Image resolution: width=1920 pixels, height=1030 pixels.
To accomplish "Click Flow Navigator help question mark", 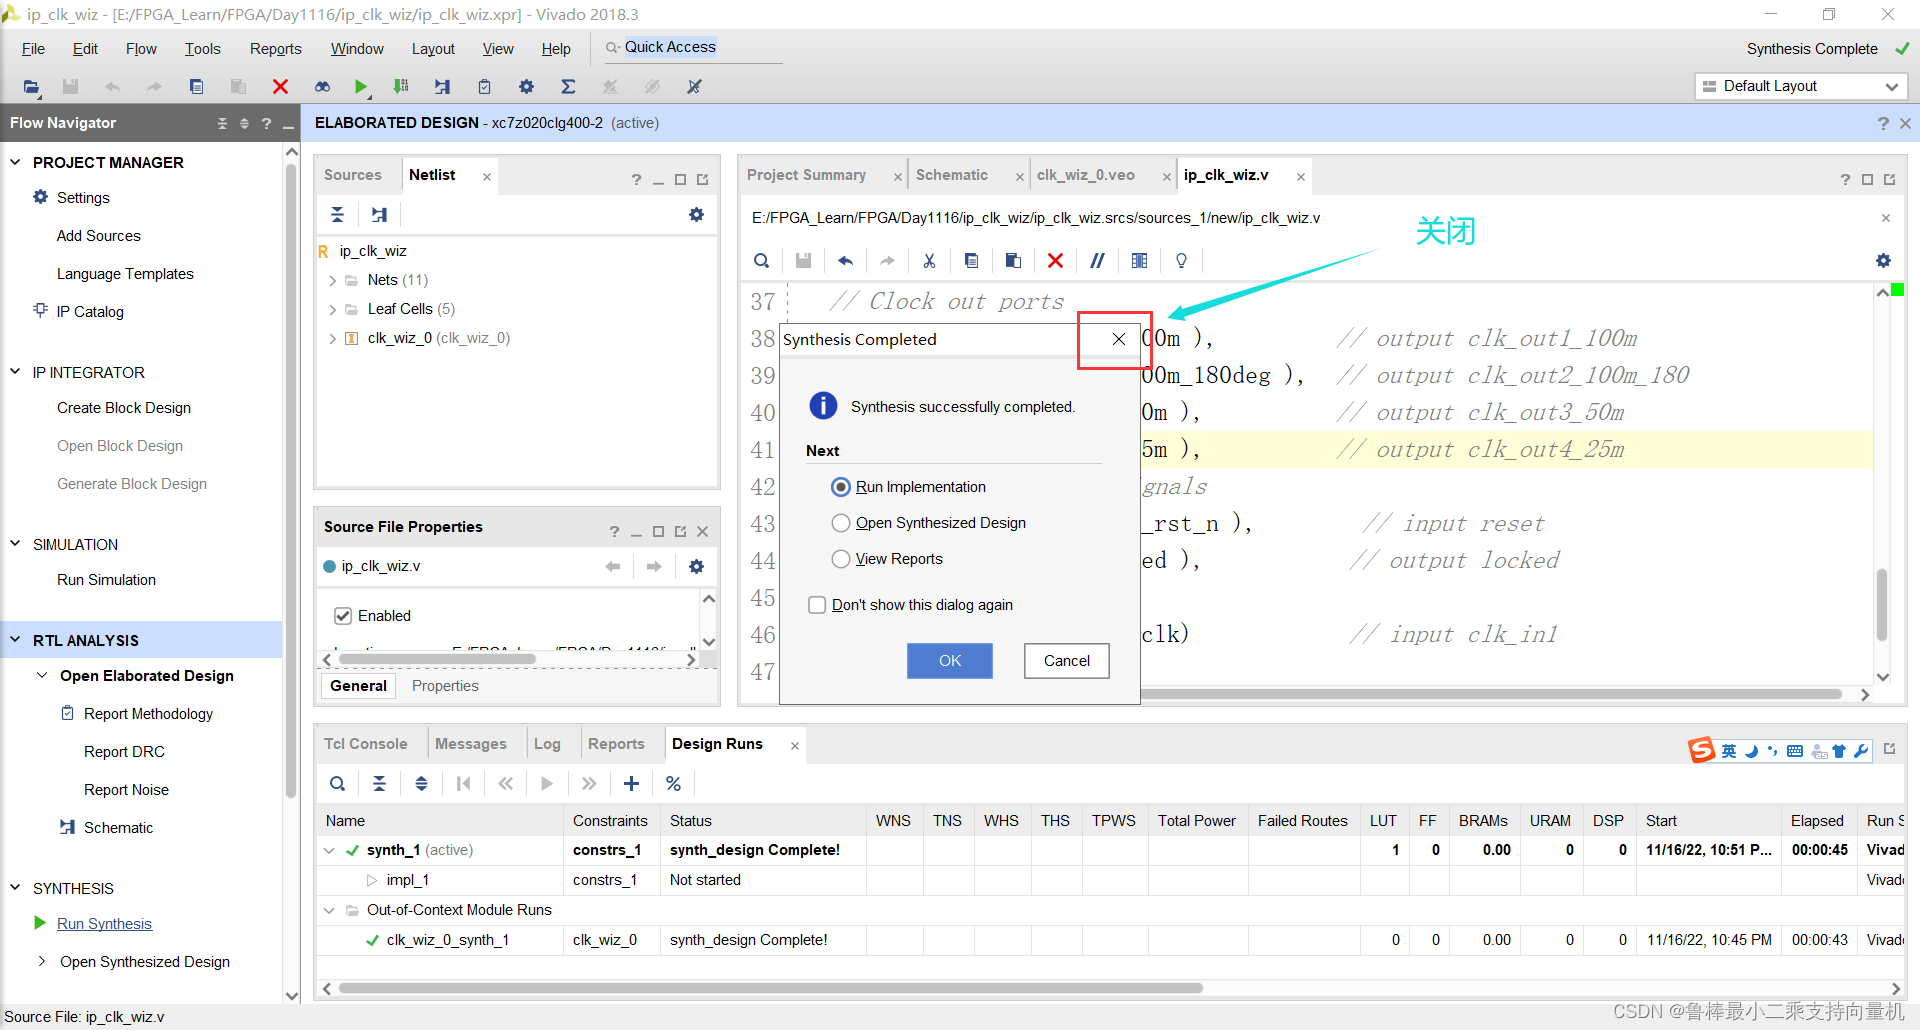I will click(x=266, y=123).
